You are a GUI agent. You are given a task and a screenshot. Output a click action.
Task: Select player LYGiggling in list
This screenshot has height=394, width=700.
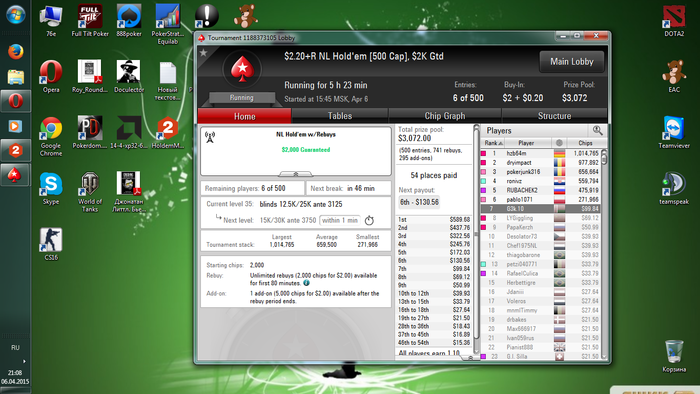[541, 218]
